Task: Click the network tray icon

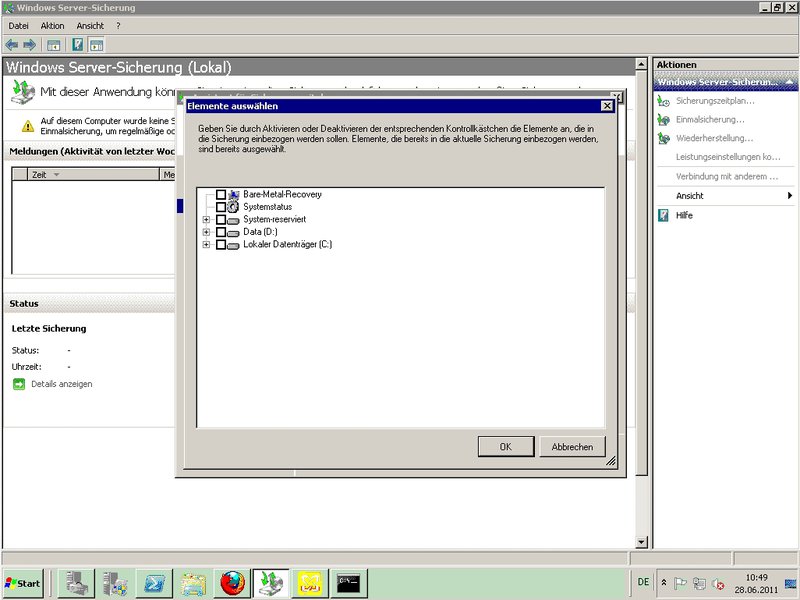Action: coord(699,583)
